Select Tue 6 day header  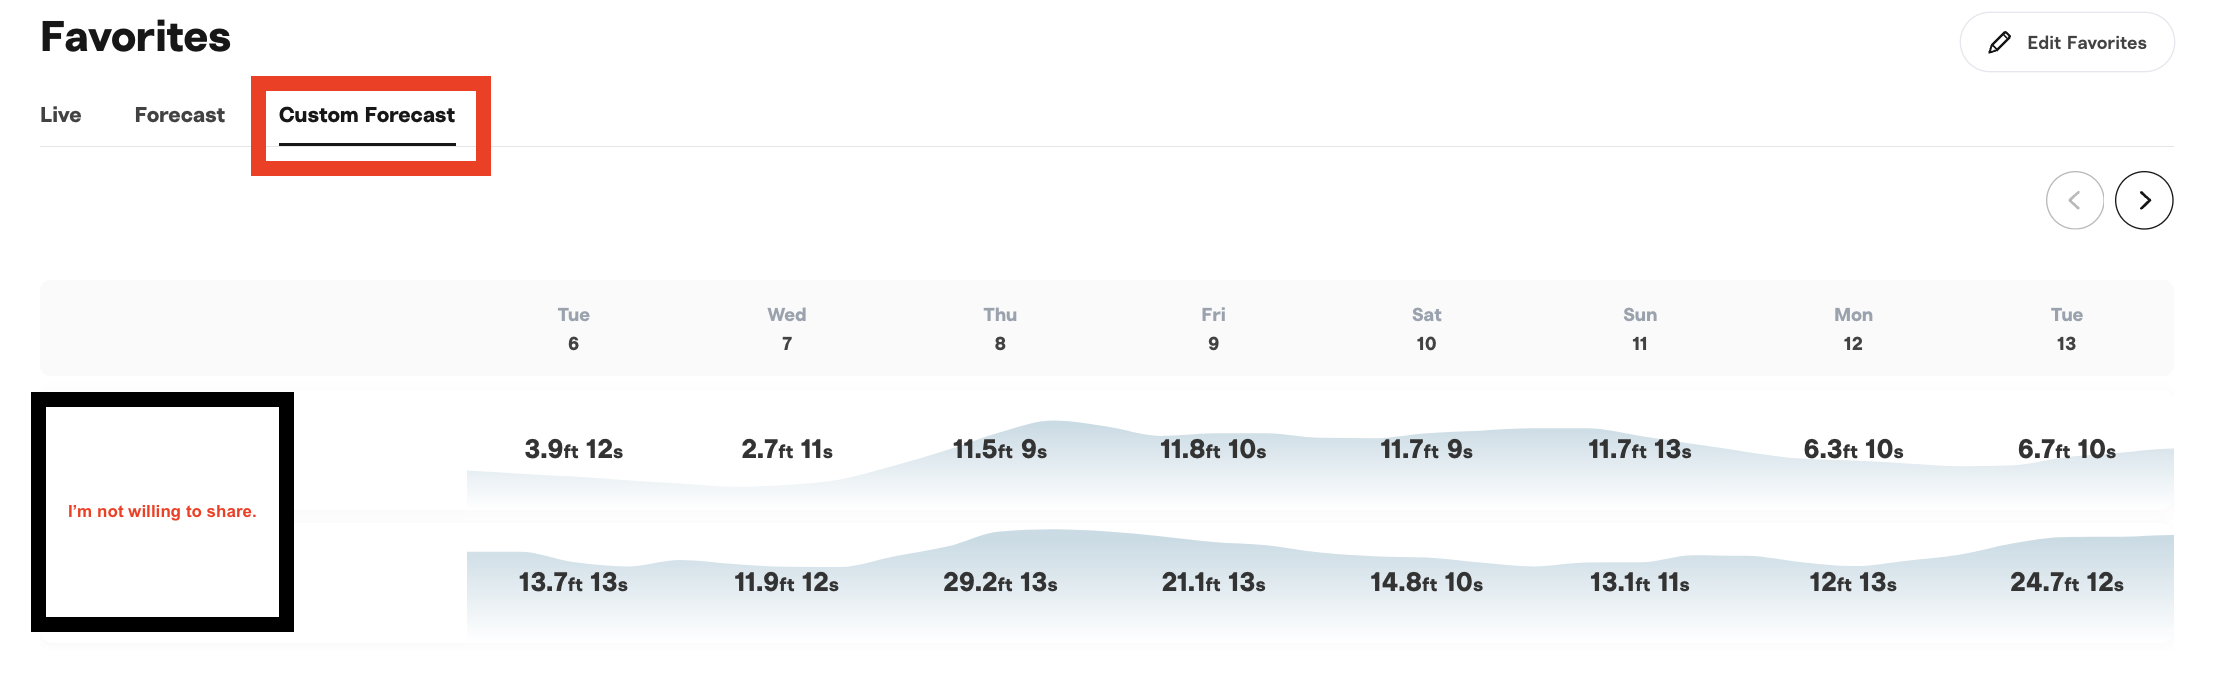(573, 329)
